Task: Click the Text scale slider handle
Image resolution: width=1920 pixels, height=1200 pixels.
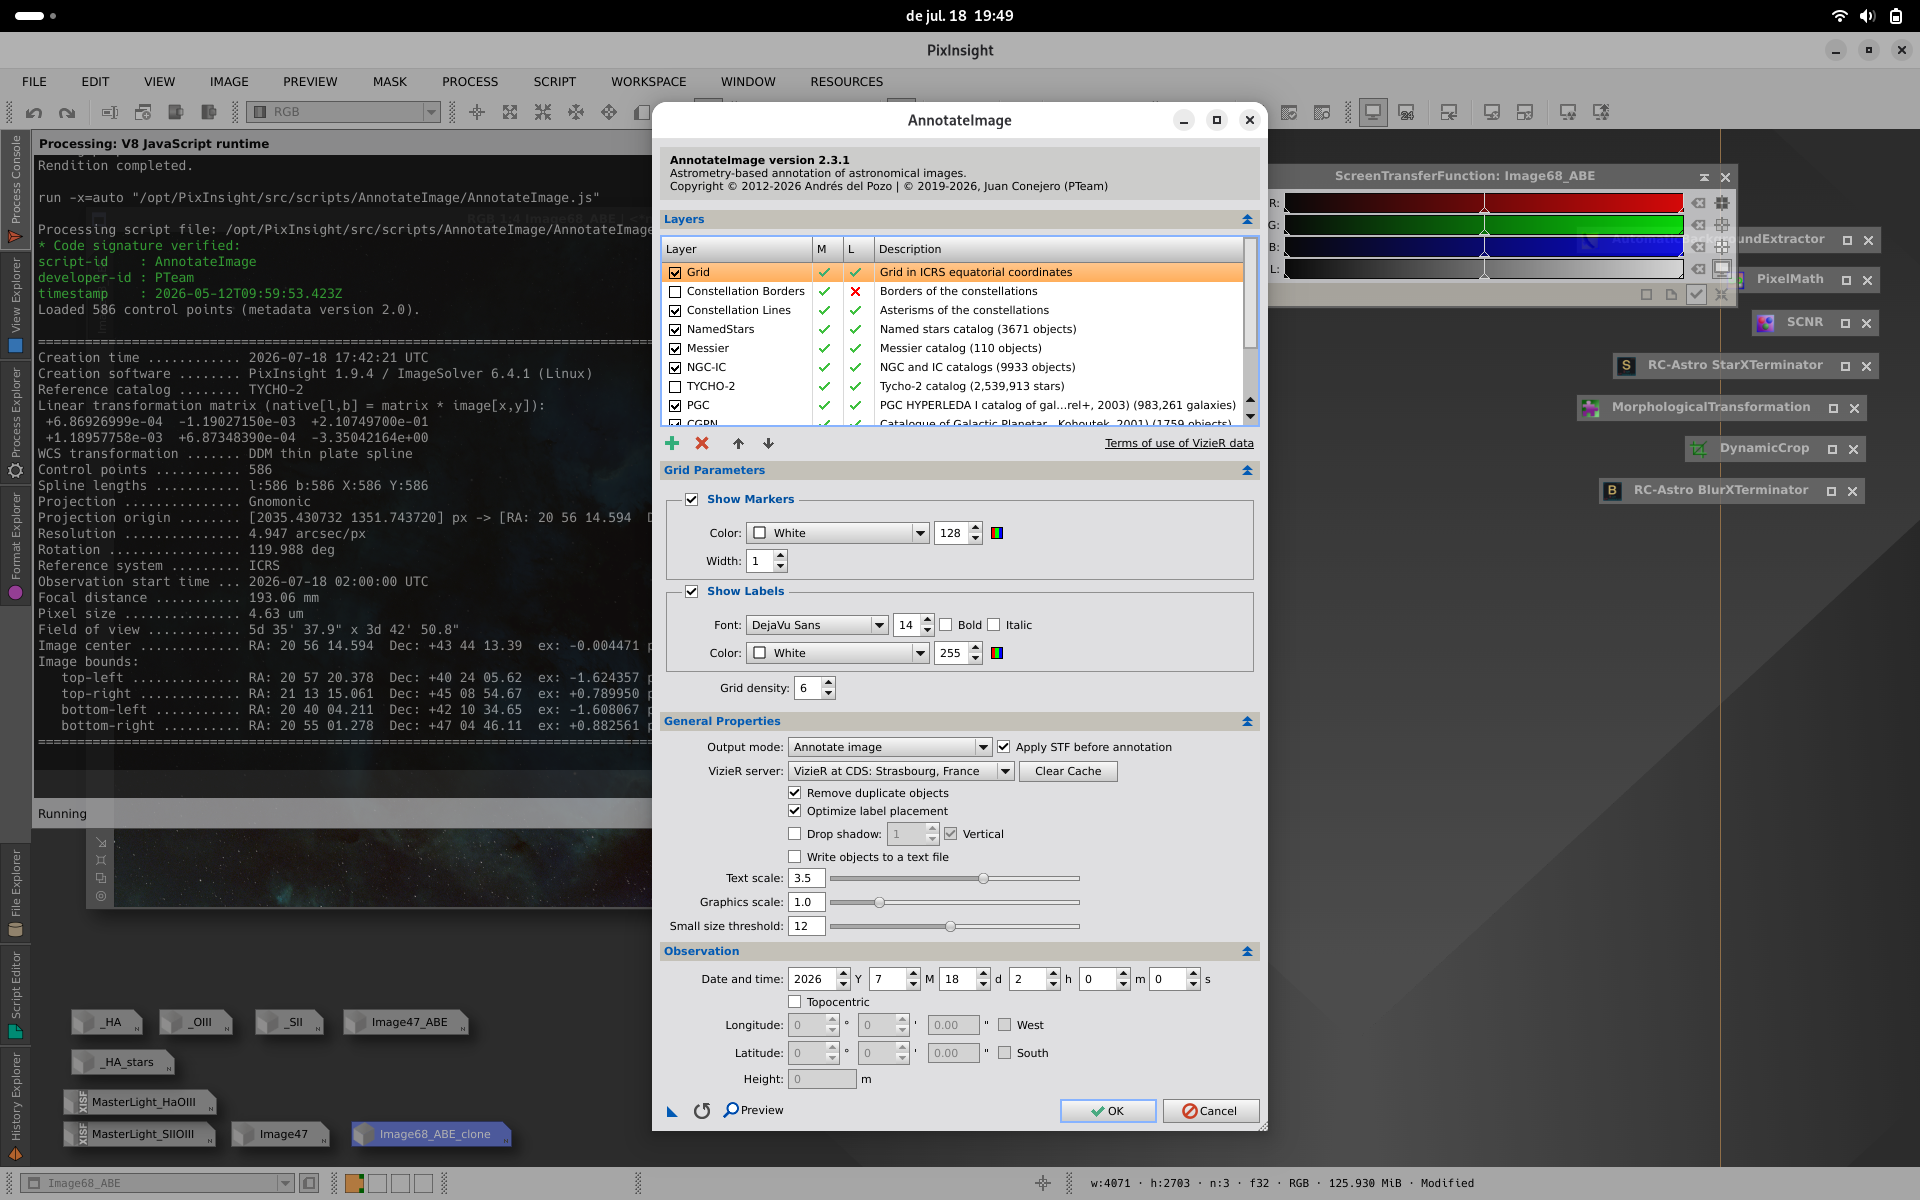Action: point(983,878)
